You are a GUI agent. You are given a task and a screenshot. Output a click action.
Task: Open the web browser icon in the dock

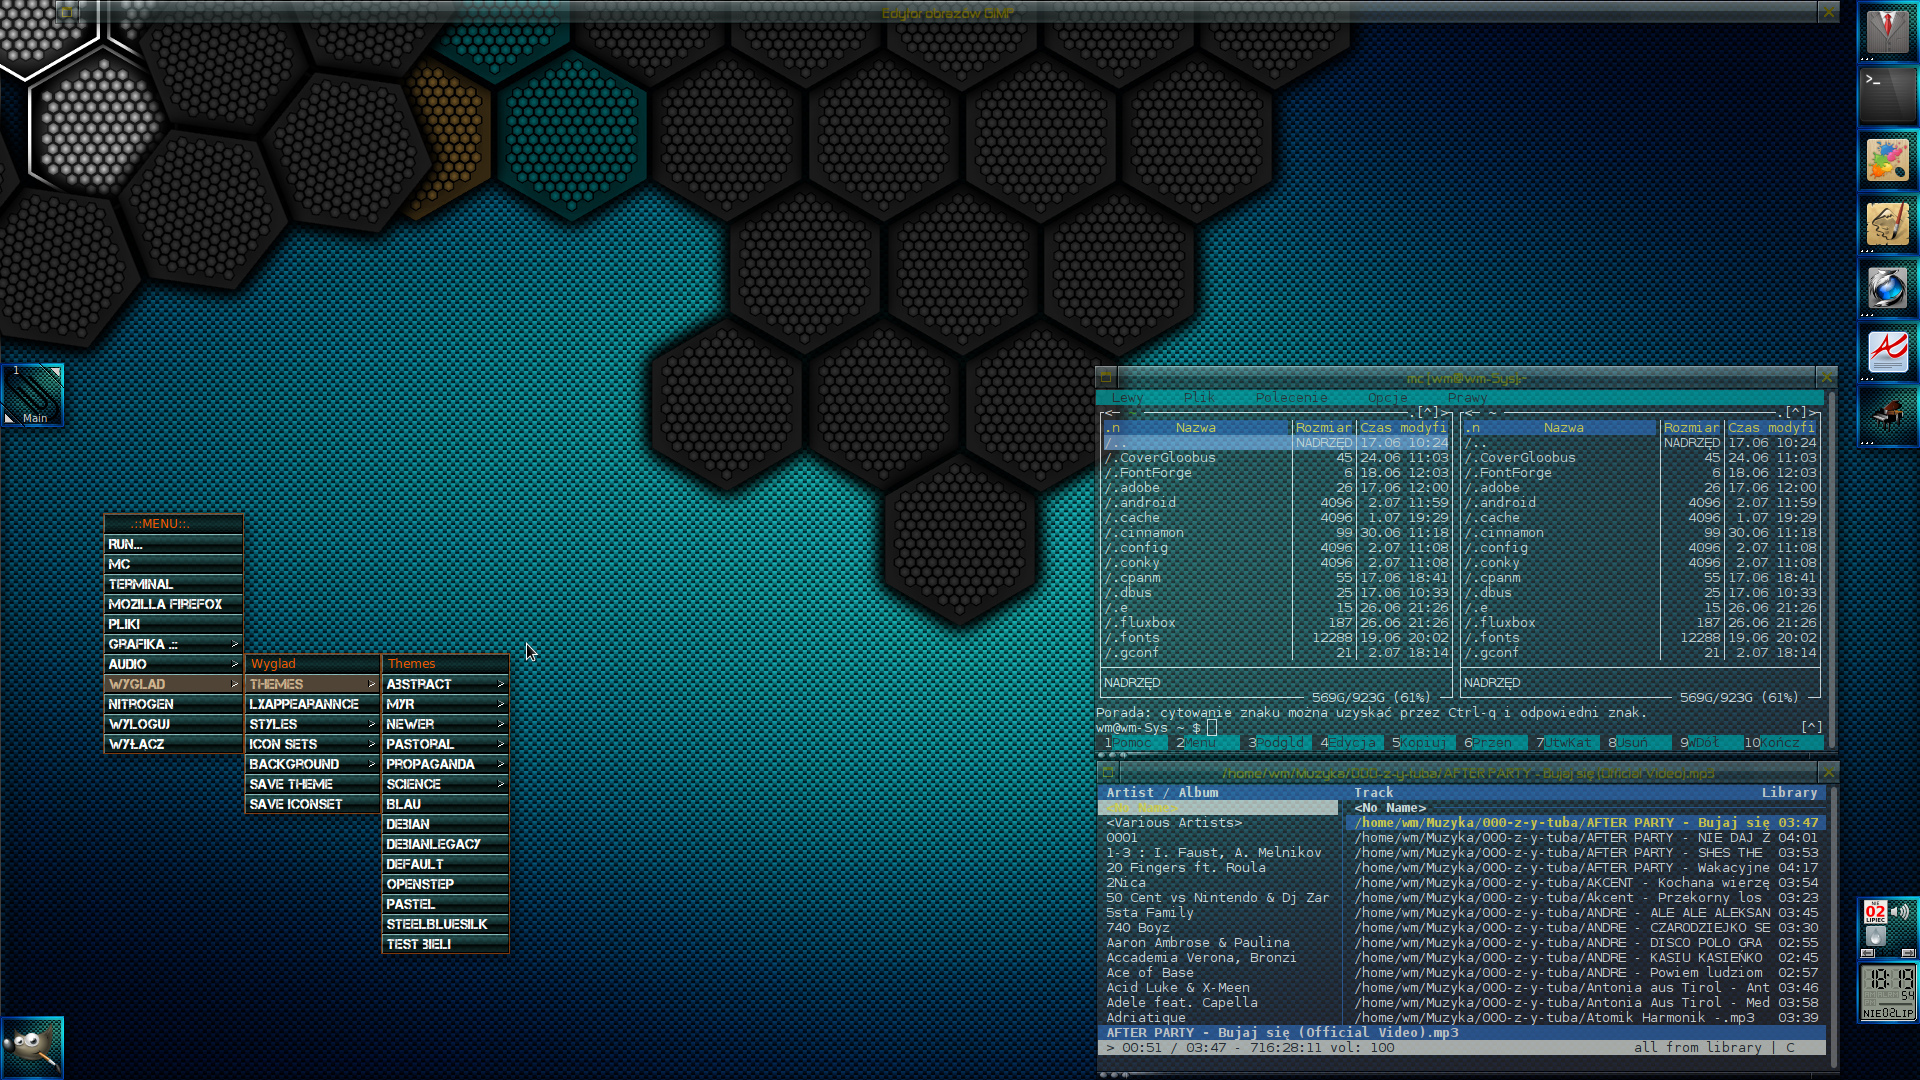[1887, 289]
